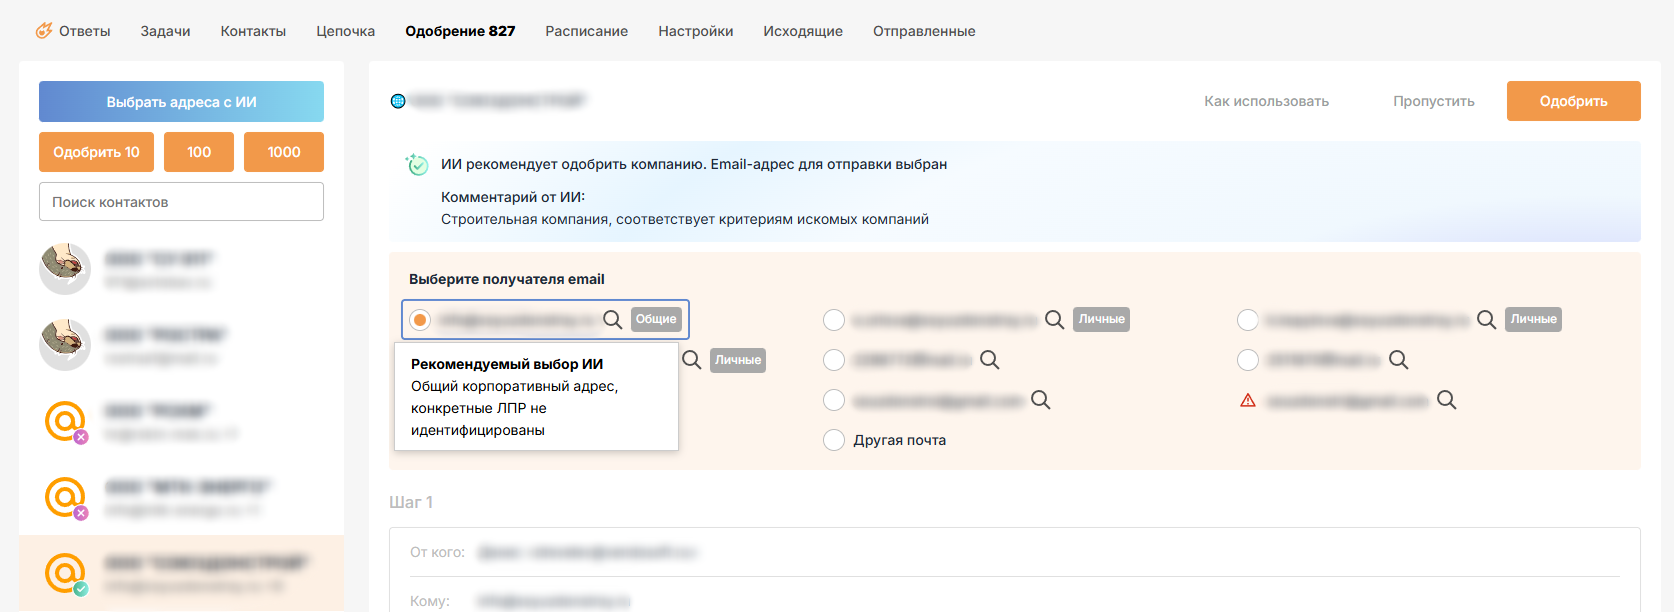Click the red warning triangle icon

coord(1248,400)
